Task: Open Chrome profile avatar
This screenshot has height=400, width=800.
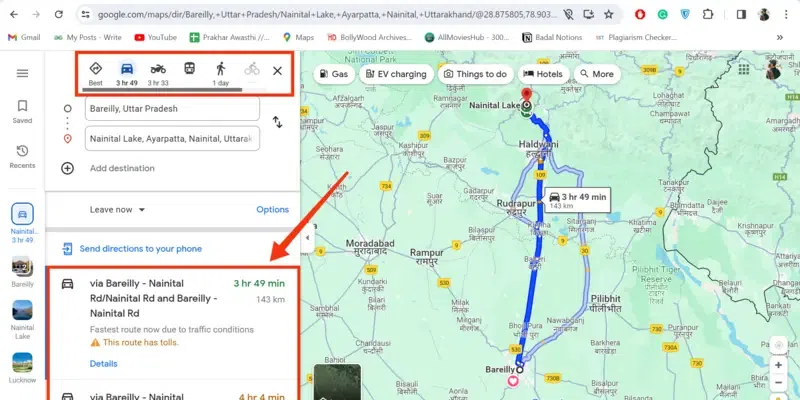Action: click(764, 15)
